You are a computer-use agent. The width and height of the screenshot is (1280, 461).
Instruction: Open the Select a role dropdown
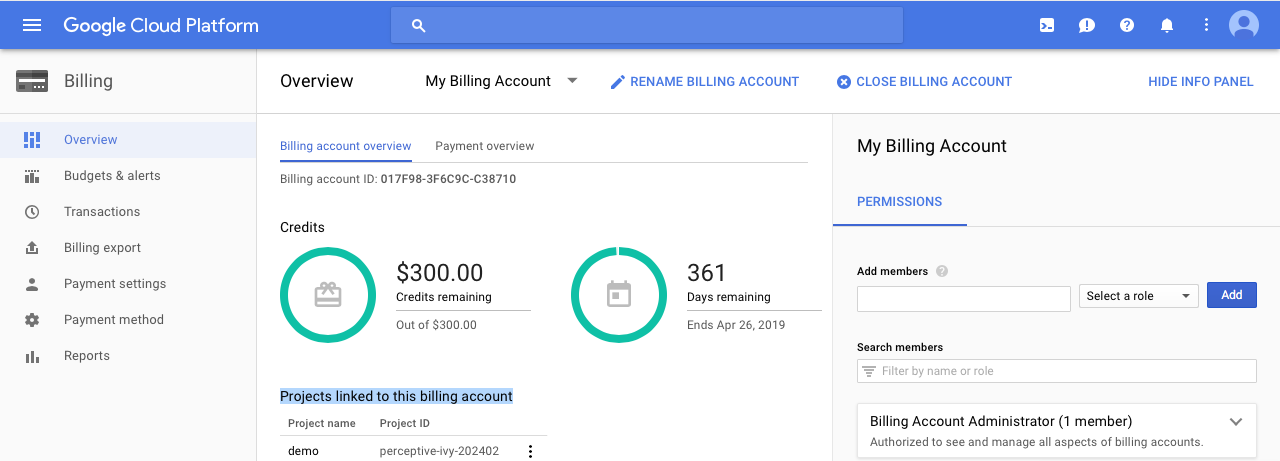click(x=1139, y=296)
